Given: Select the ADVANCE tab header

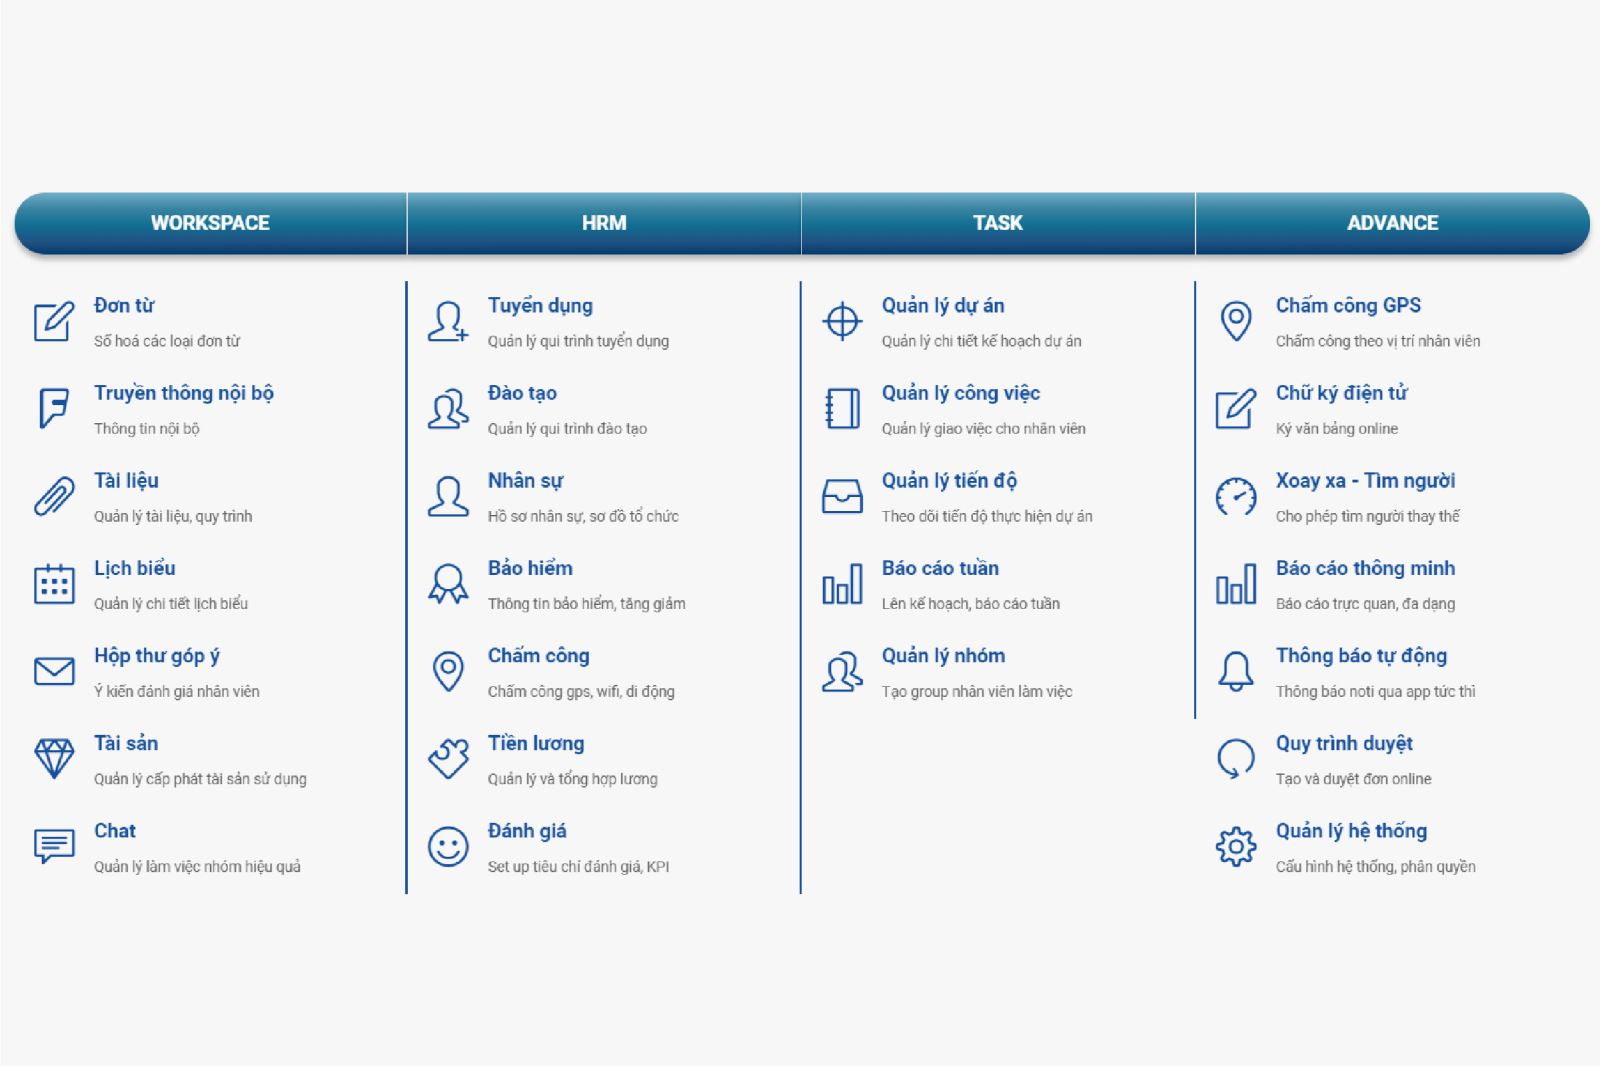Looking at the screenshot, I should [1392, 223].
